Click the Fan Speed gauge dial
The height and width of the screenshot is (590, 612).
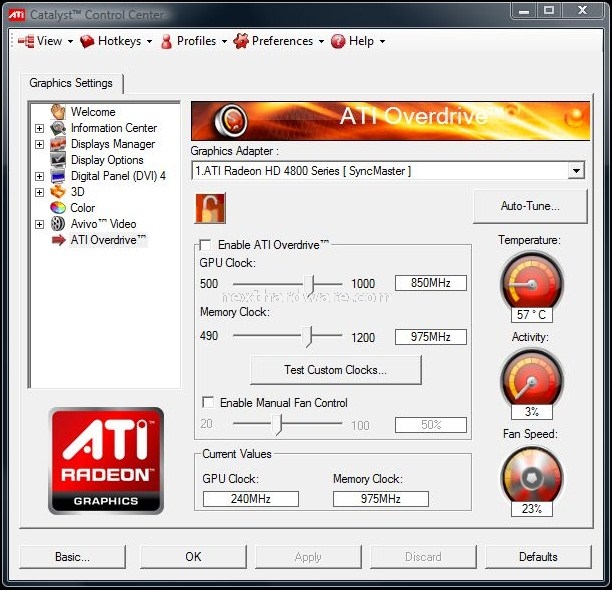532,477
